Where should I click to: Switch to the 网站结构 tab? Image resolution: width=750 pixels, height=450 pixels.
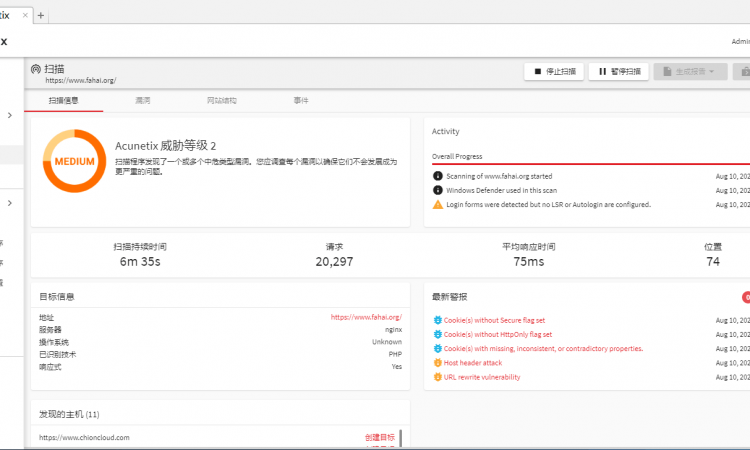(x=221, y=101)
